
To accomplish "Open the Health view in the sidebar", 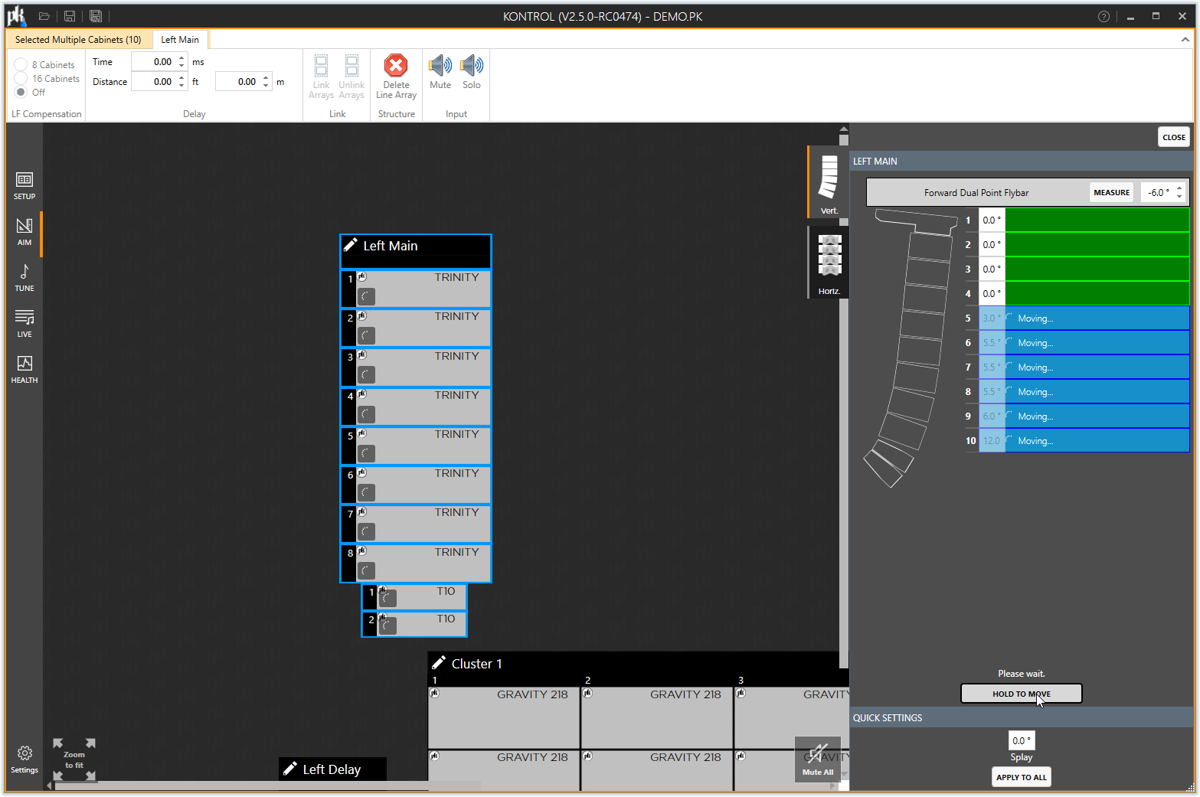I will click(24, 369).
